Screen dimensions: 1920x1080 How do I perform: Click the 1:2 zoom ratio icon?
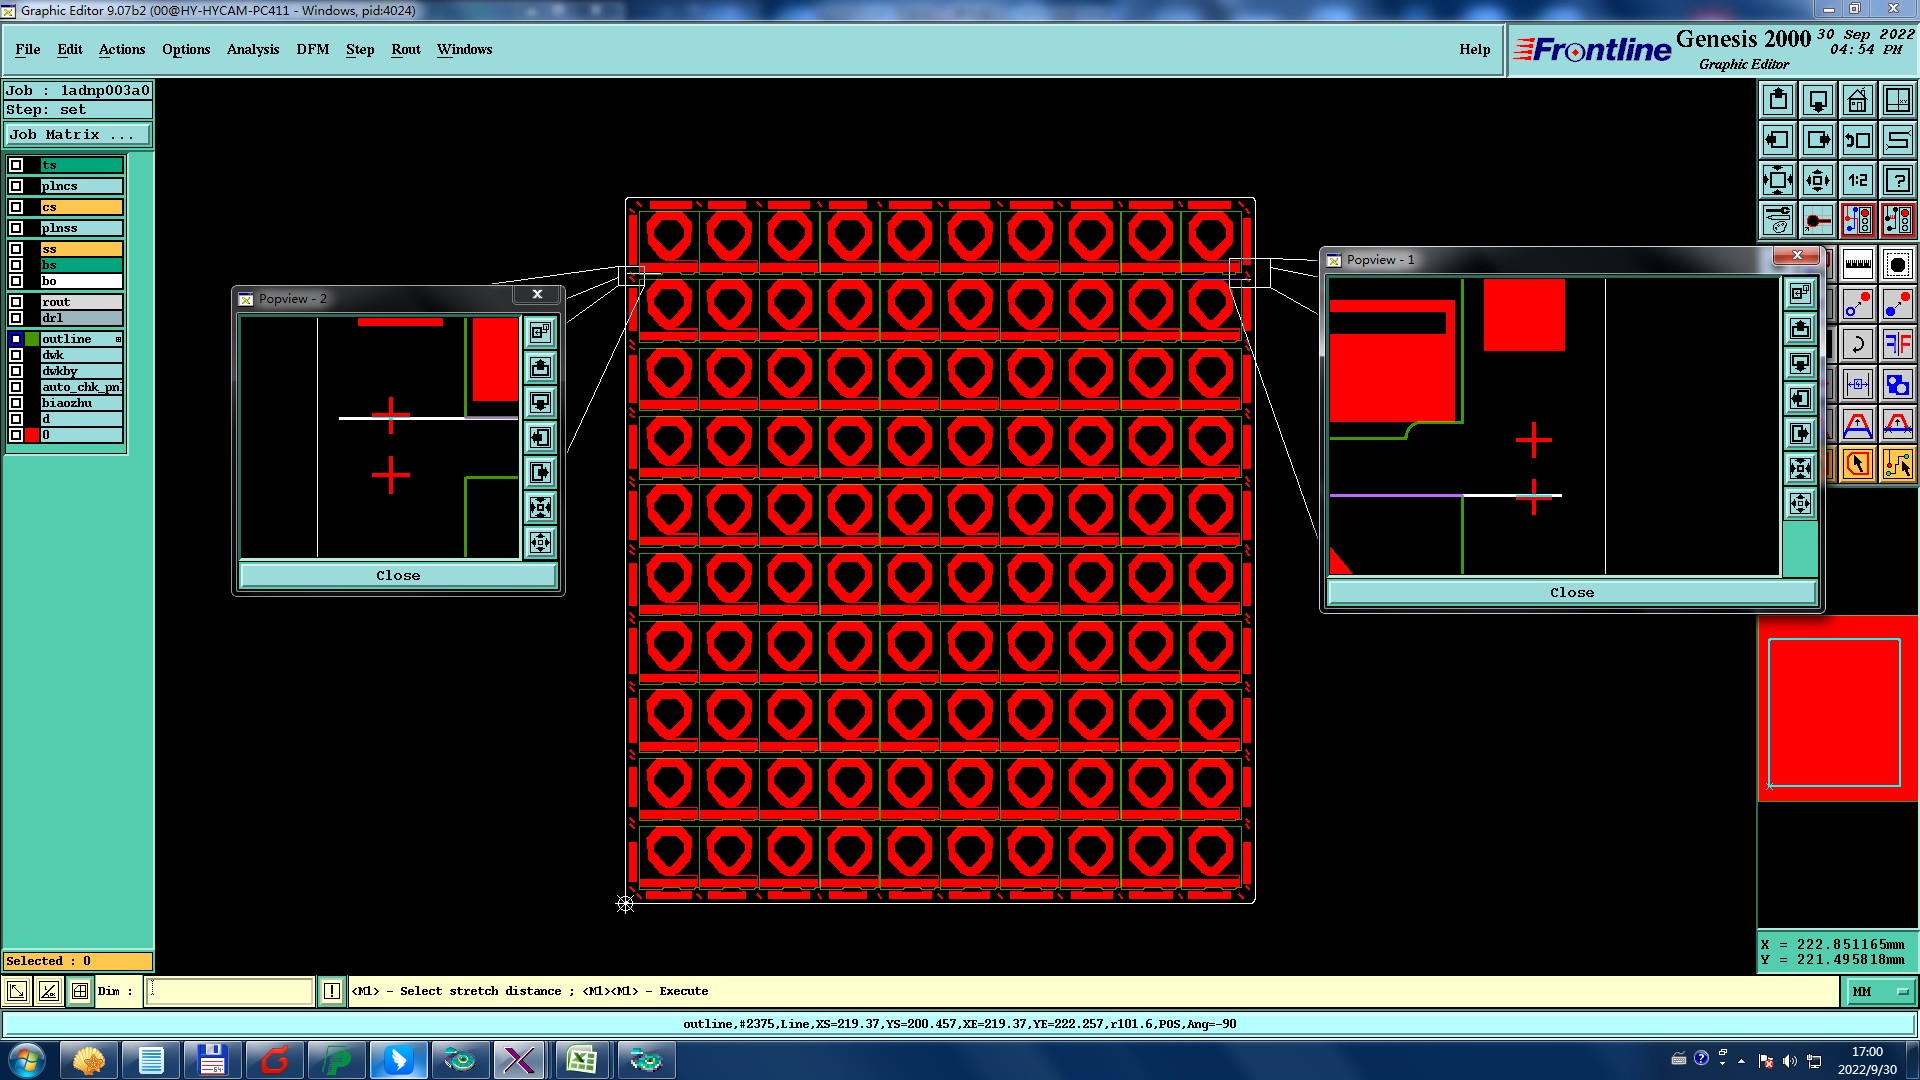pyautogui.click(x=1857, y=180)
